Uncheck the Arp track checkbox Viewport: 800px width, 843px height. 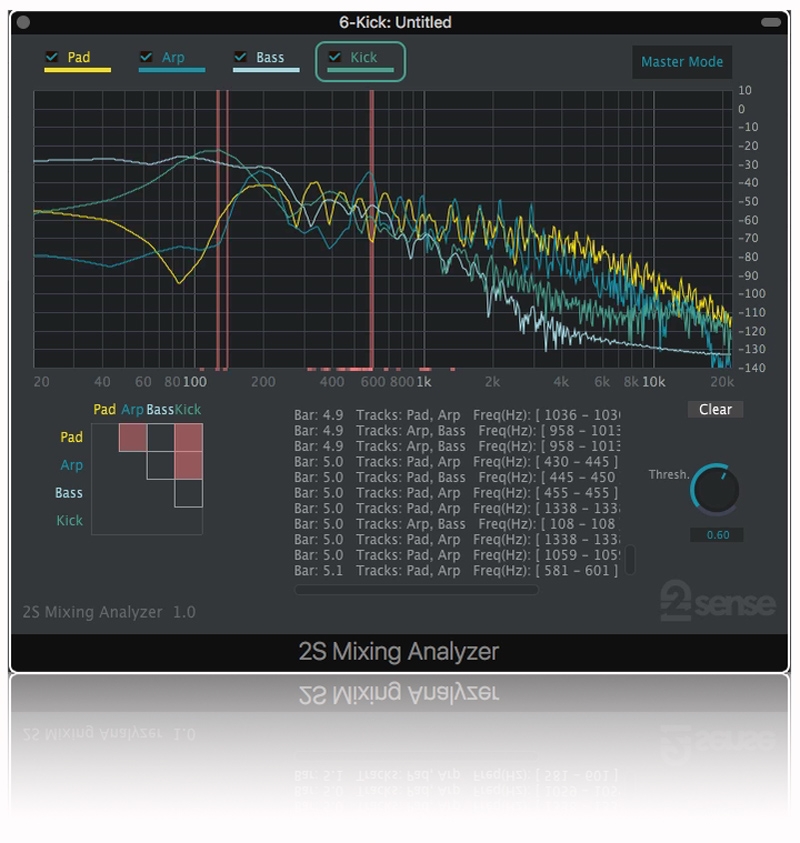(x=146, y=57)
